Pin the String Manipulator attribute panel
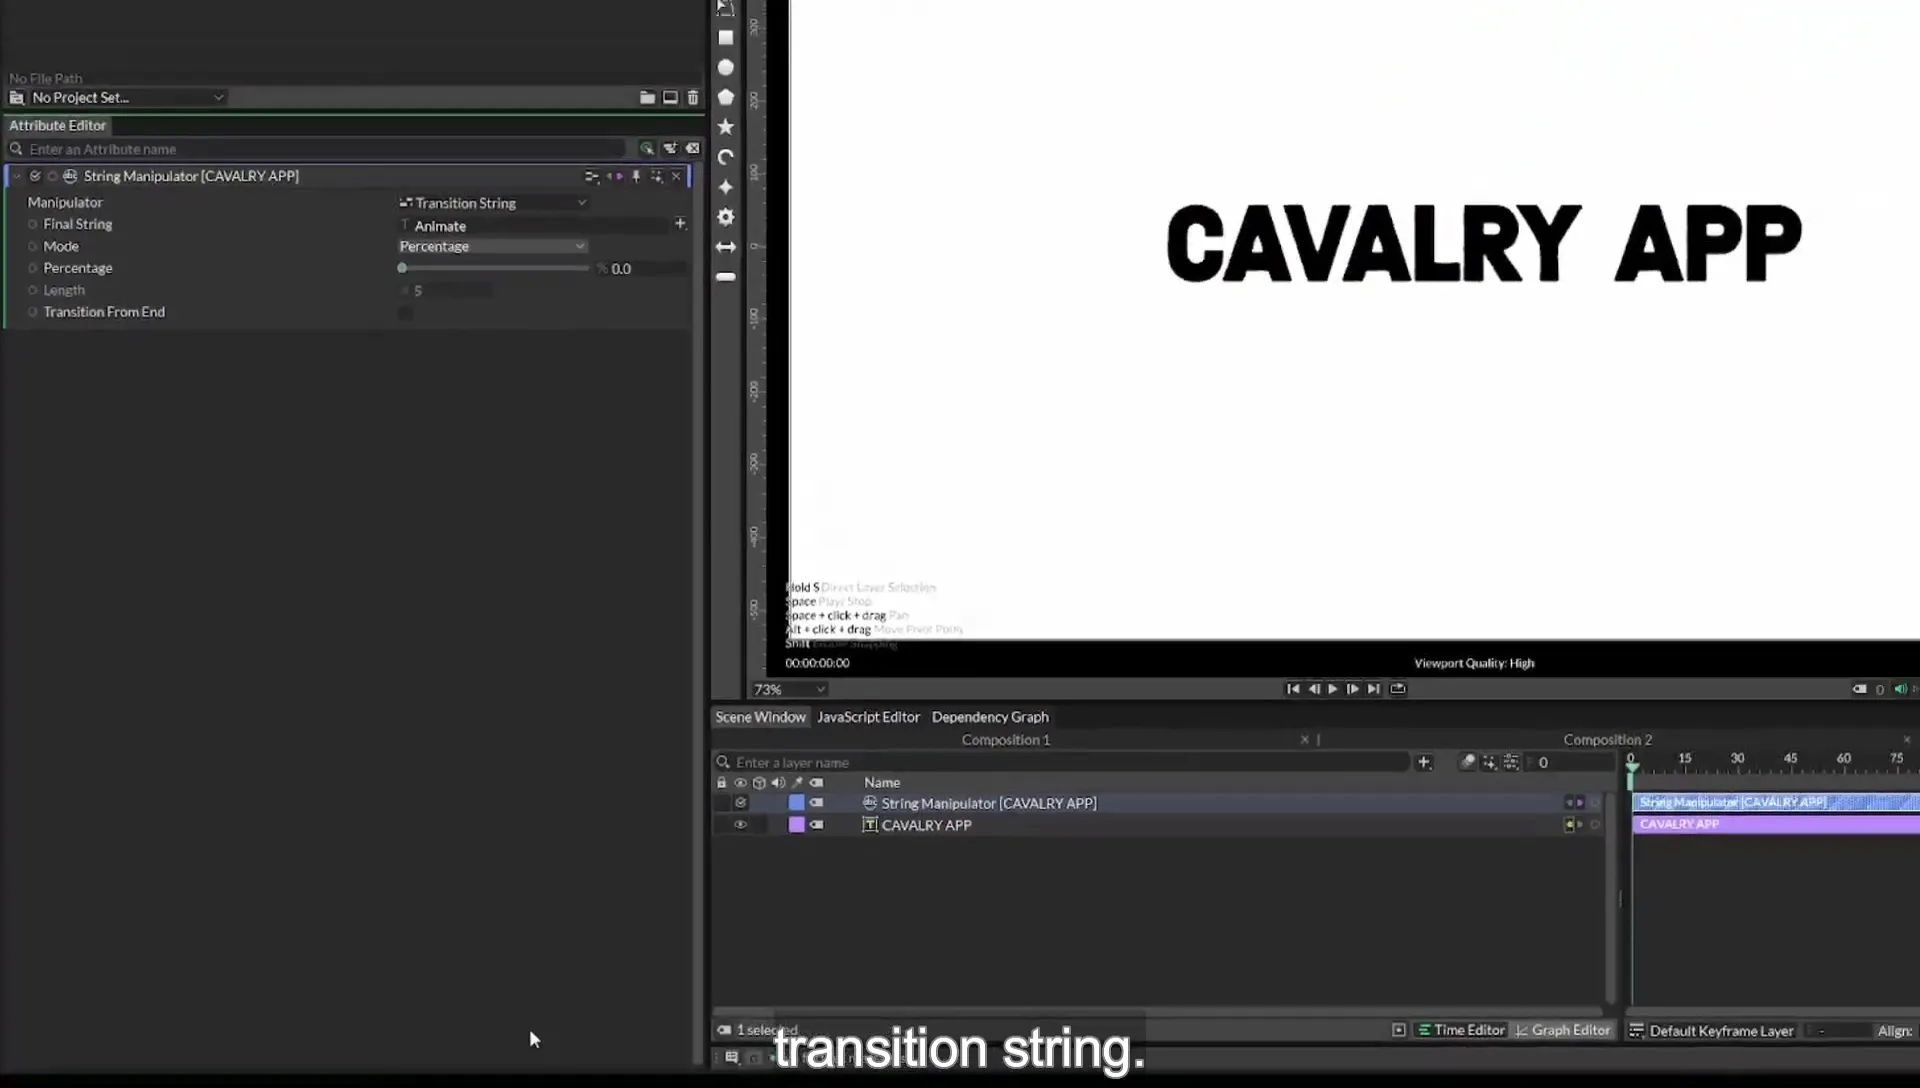Screen dimensions: 1920x1088 636,176
